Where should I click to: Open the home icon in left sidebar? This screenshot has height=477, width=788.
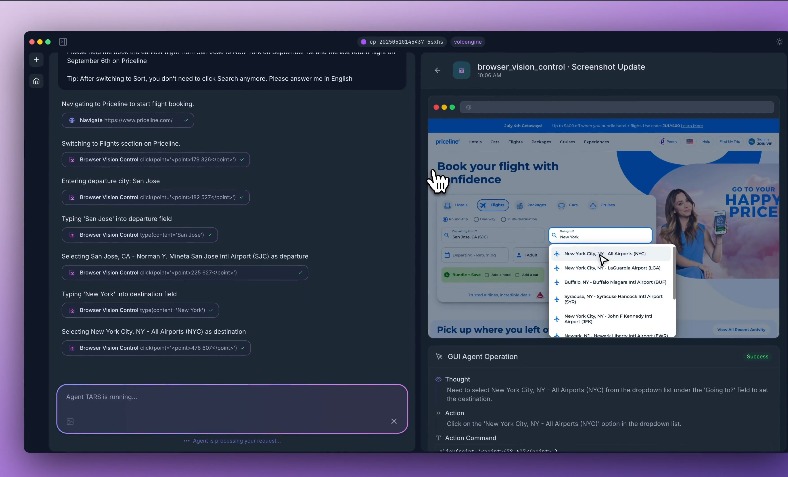36,81
